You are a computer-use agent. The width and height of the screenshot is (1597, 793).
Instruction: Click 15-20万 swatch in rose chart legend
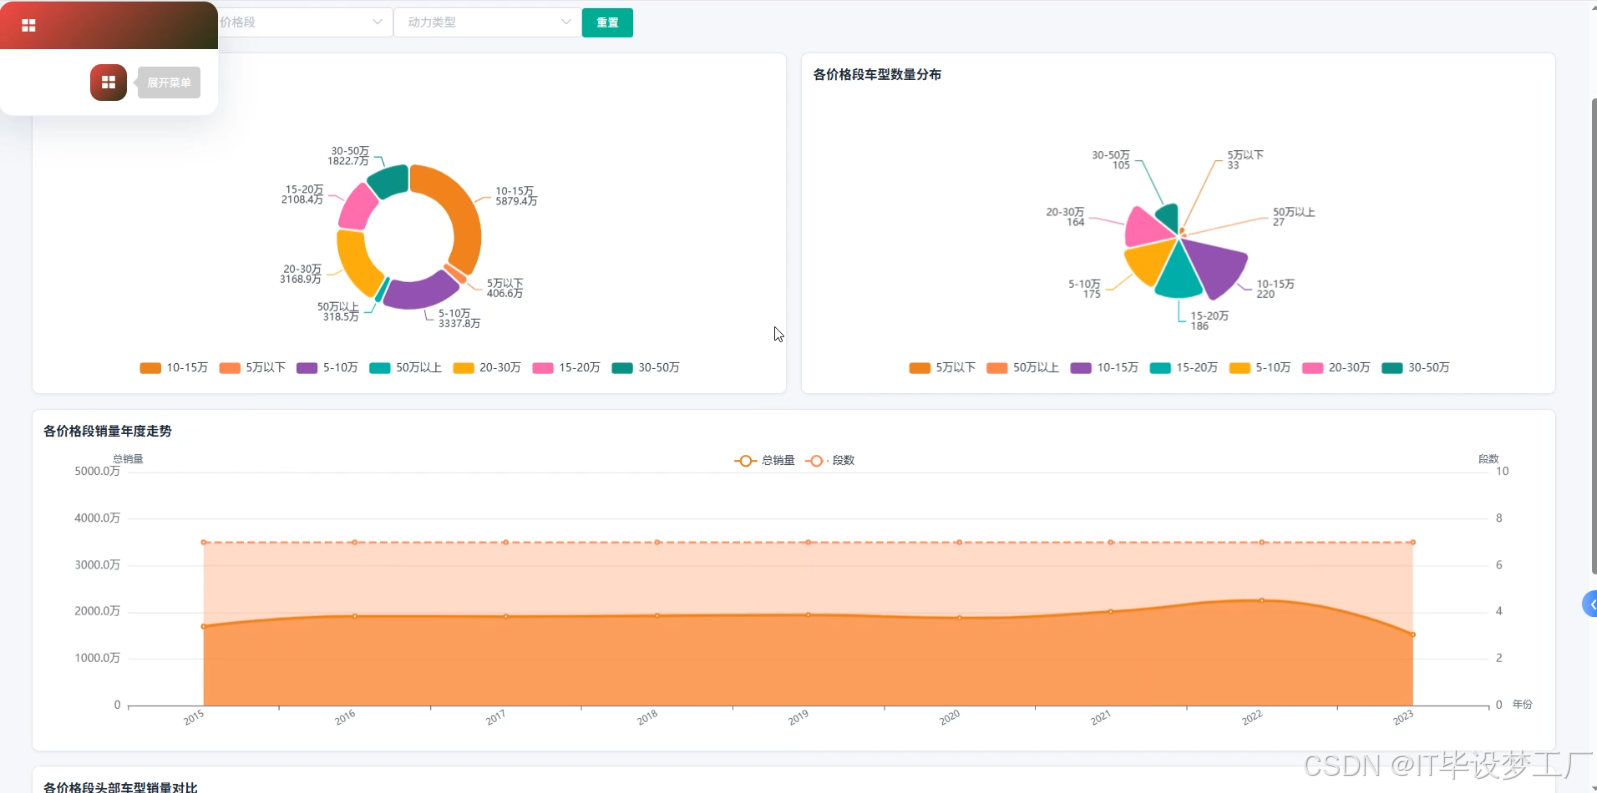tap(1160, 368)
